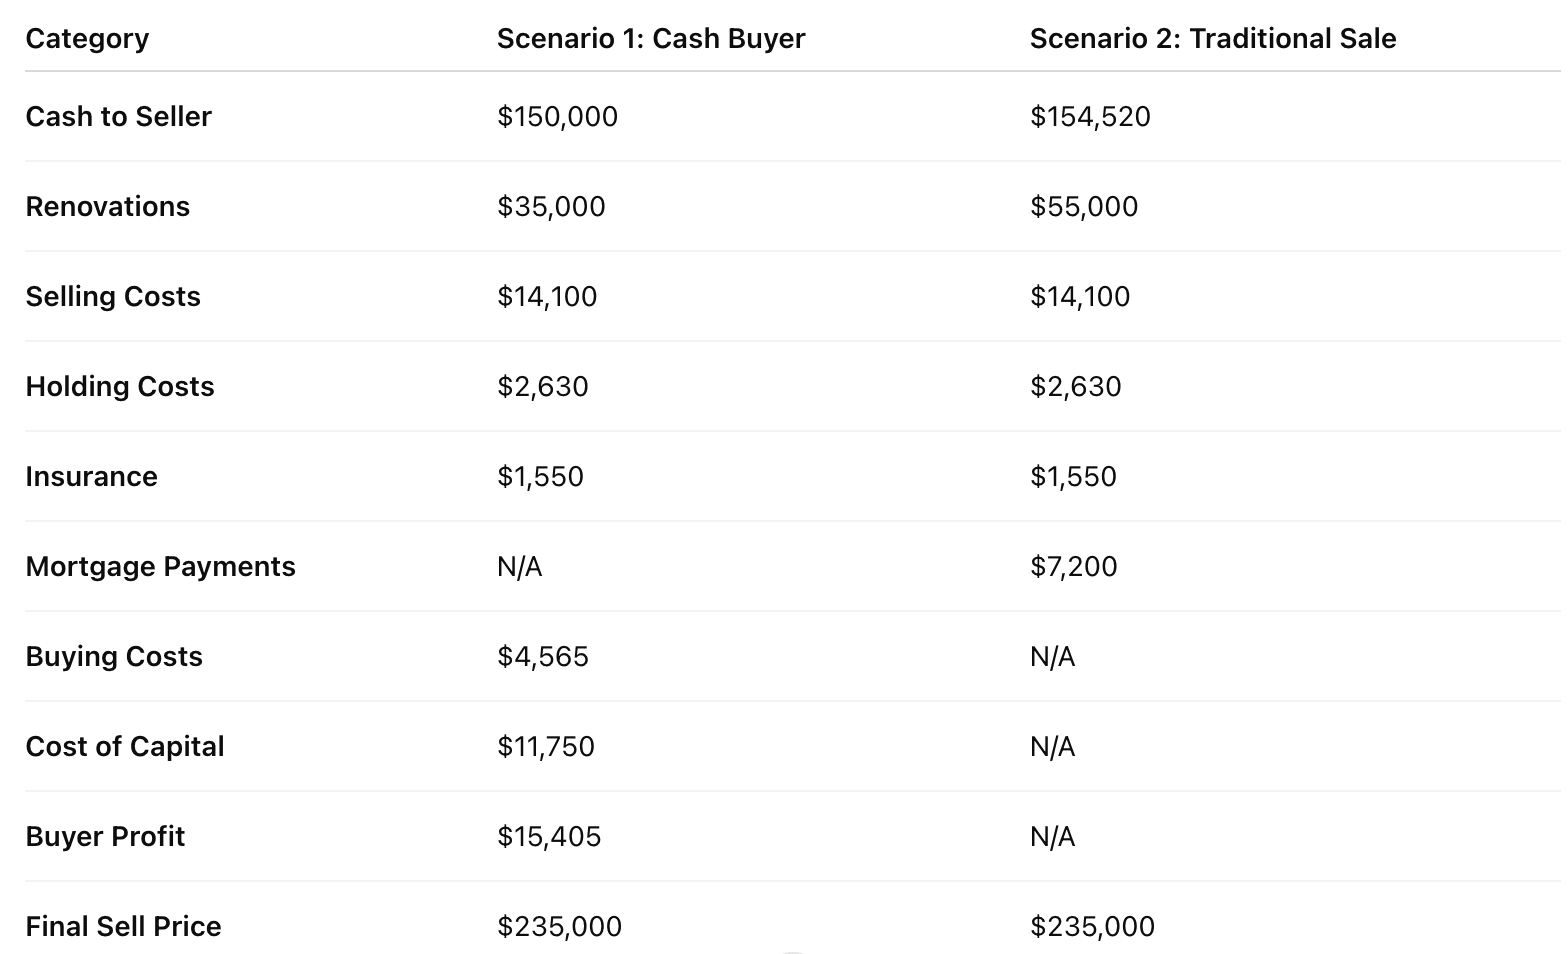This screenshot has width=1568, height=954.
Task: Click the $55,000 renovations value
Action: pyautogui.click(x=1084, y=207)
